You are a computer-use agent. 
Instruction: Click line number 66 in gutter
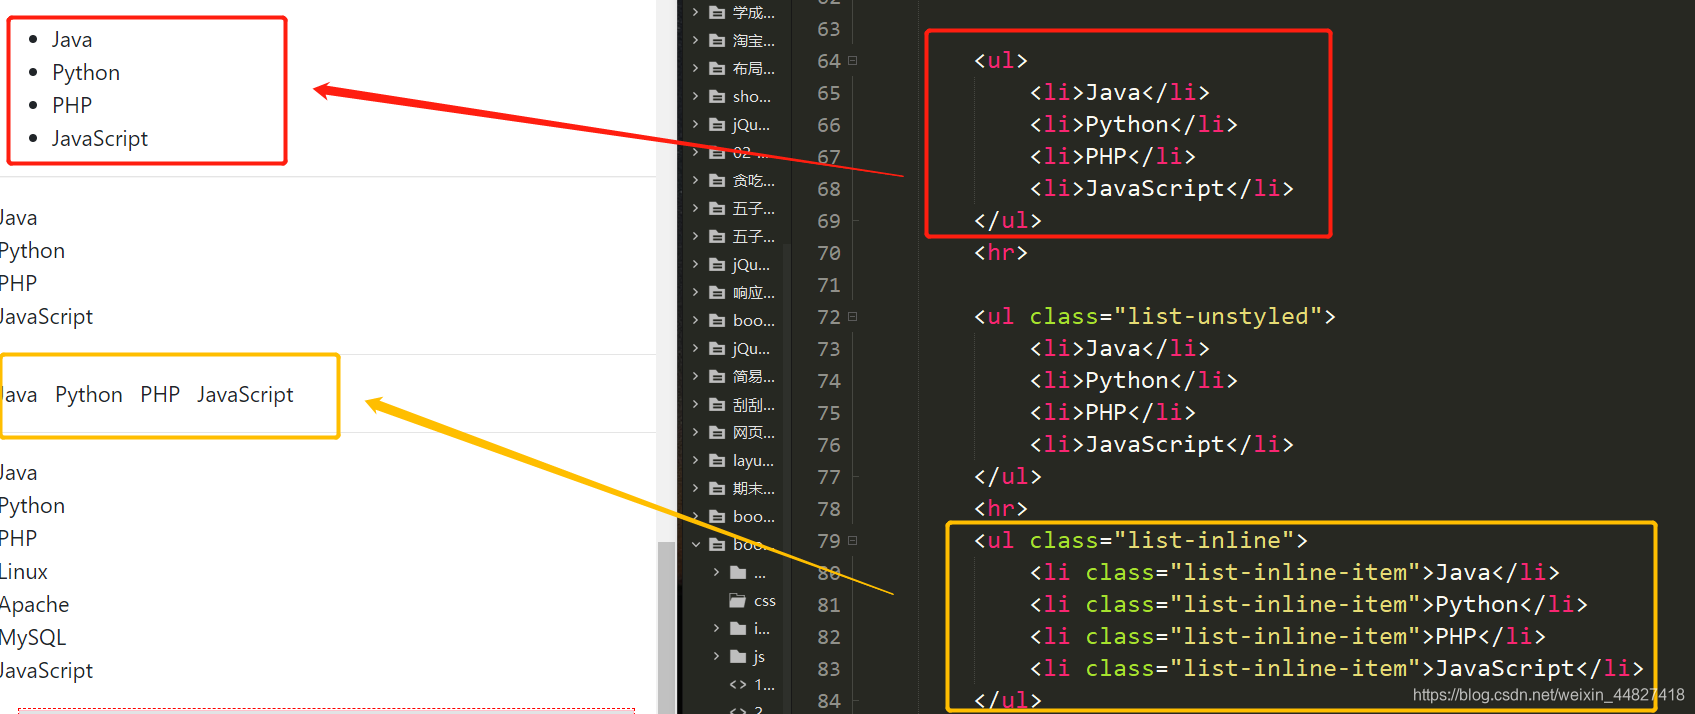829,125
